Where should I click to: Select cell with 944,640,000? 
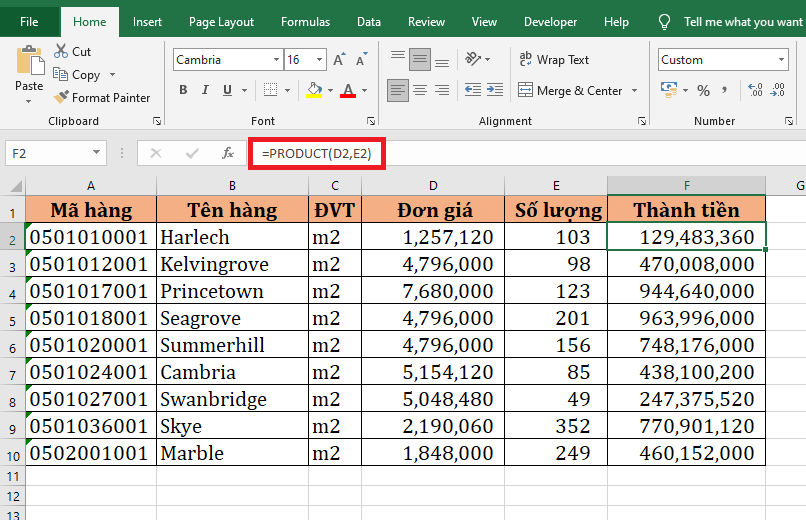pyautogui.click(x=686, y=291)
